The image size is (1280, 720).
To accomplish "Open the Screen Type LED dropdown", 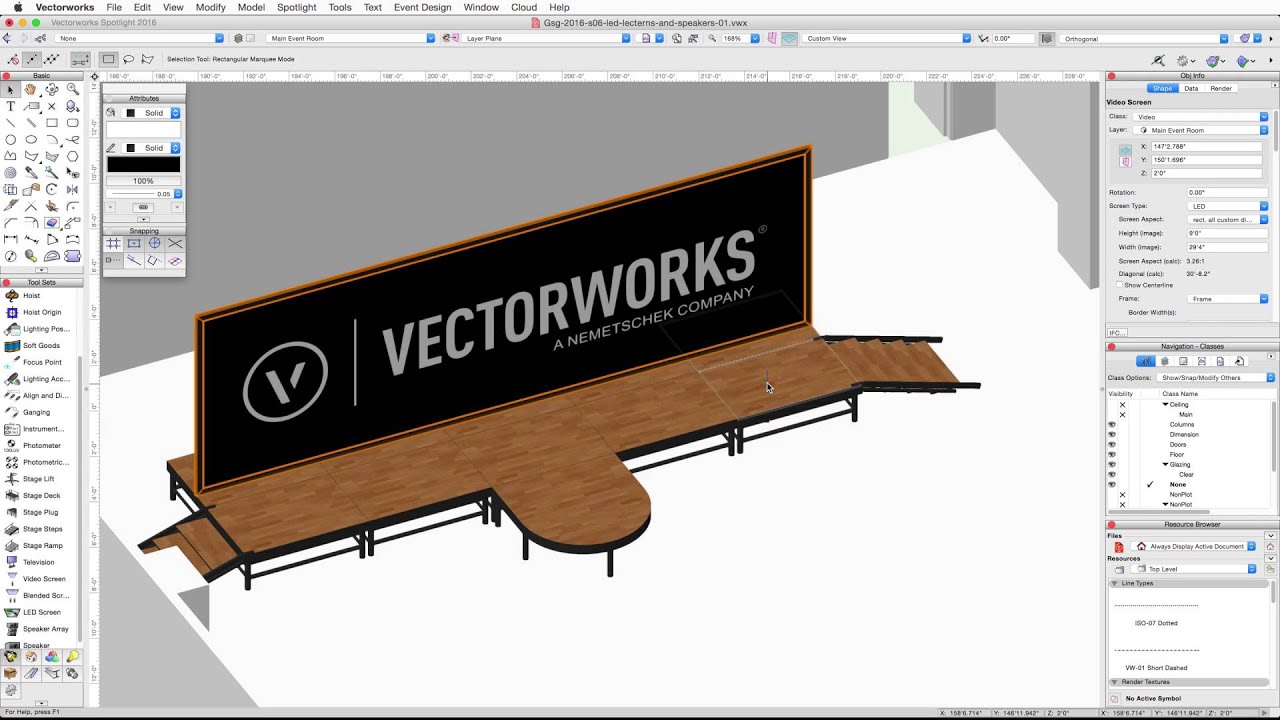I will pos(1228,206).
